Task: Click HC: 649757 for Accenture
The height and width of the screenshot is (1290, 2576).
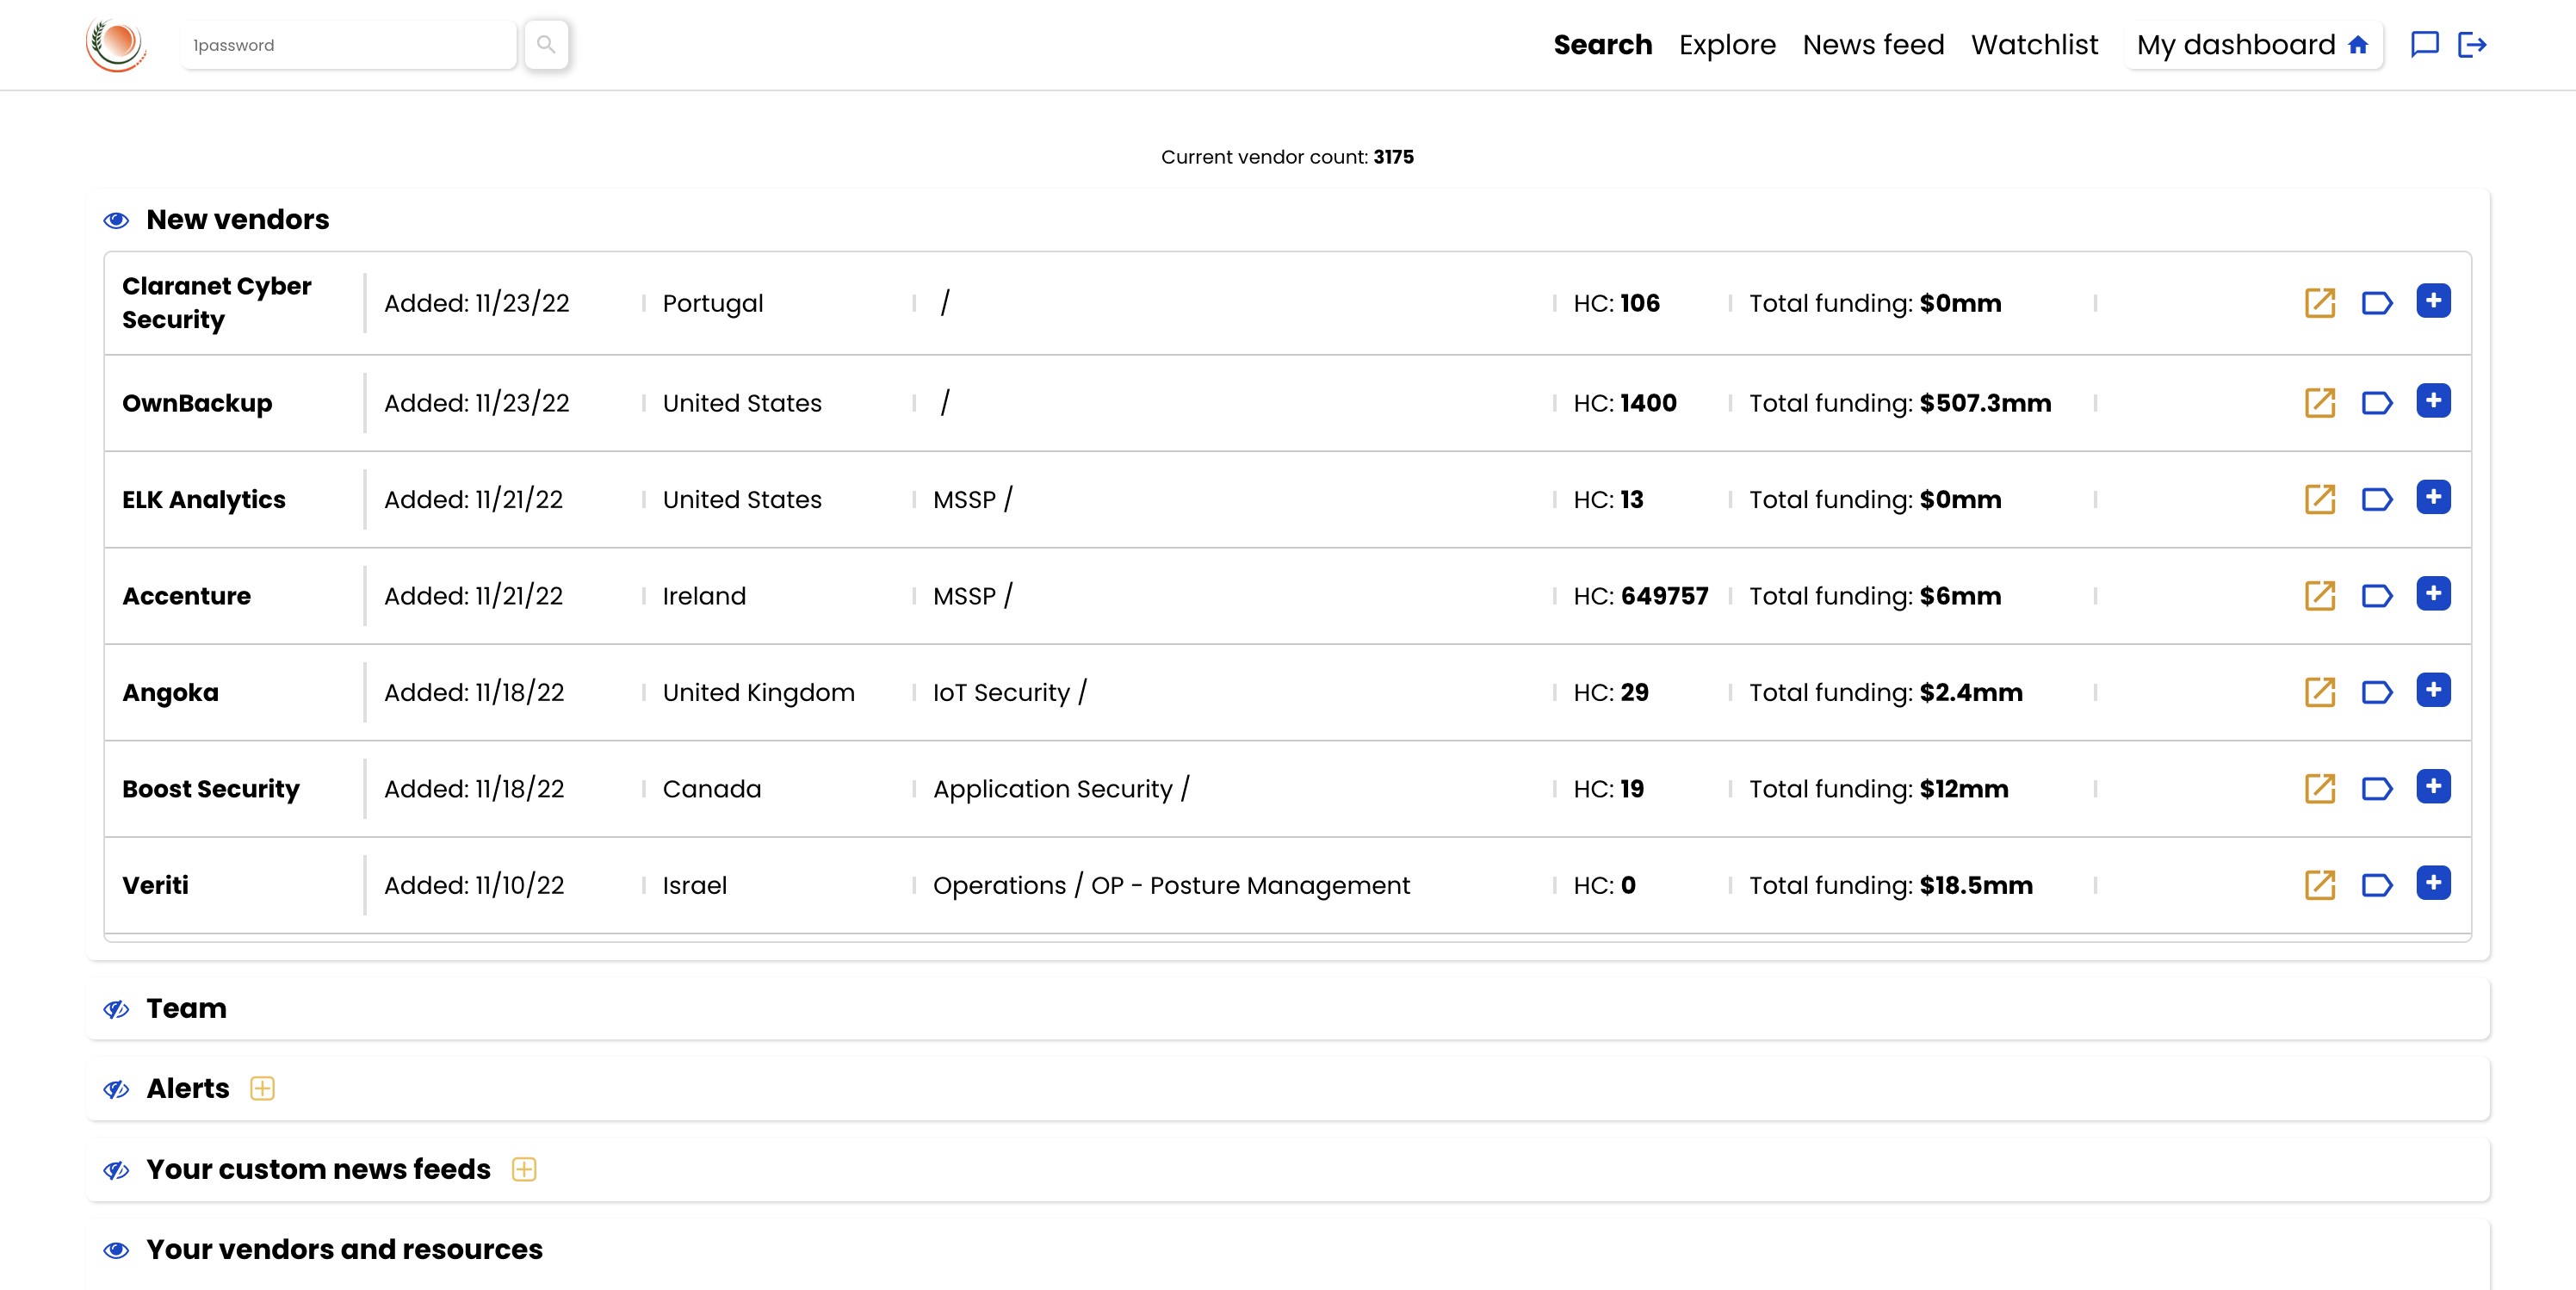Action: [1641, 596]
